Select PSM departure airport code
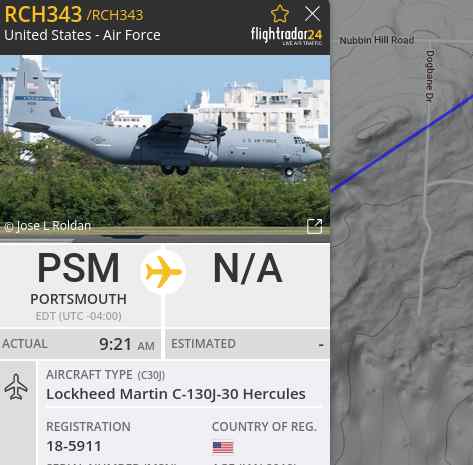 click(78, 268)
